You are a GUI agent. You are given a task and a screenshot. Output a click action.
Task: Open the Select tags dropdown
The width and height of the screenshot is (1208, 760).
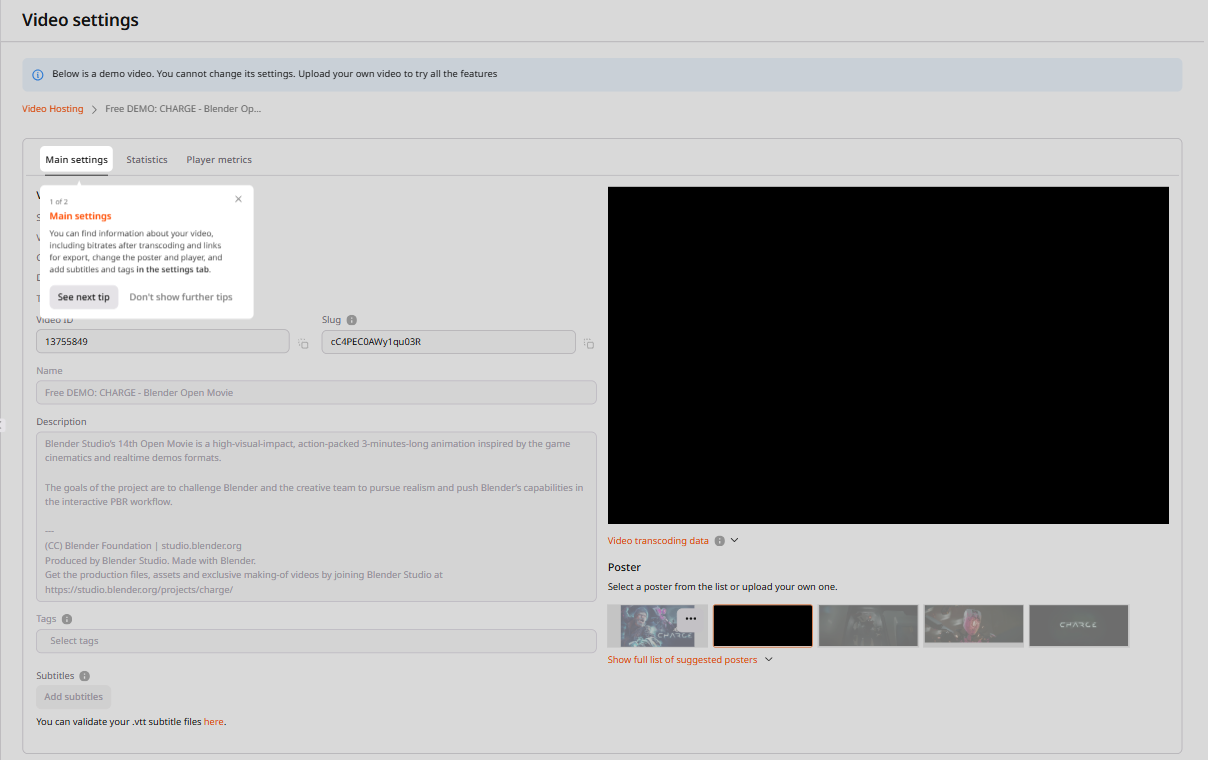(x=316, y=641)
